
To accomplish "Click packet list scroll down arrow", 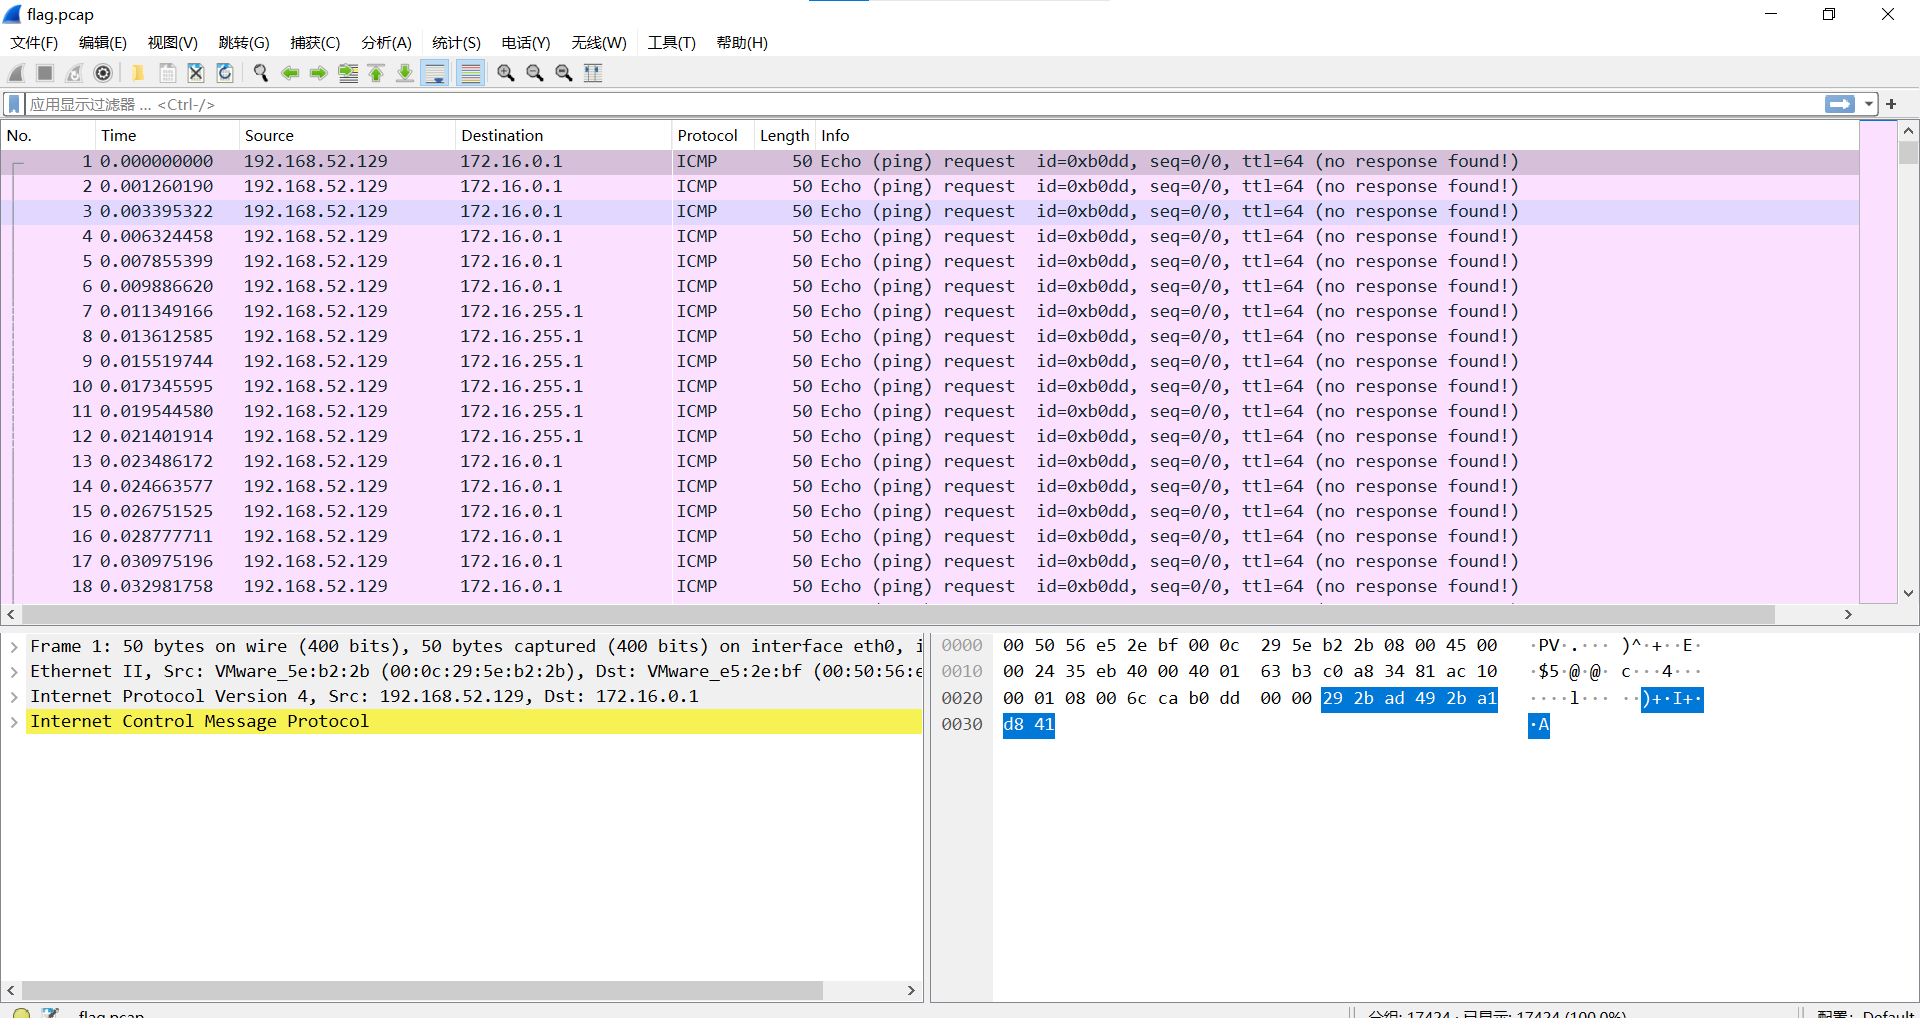I will 1908,593.
